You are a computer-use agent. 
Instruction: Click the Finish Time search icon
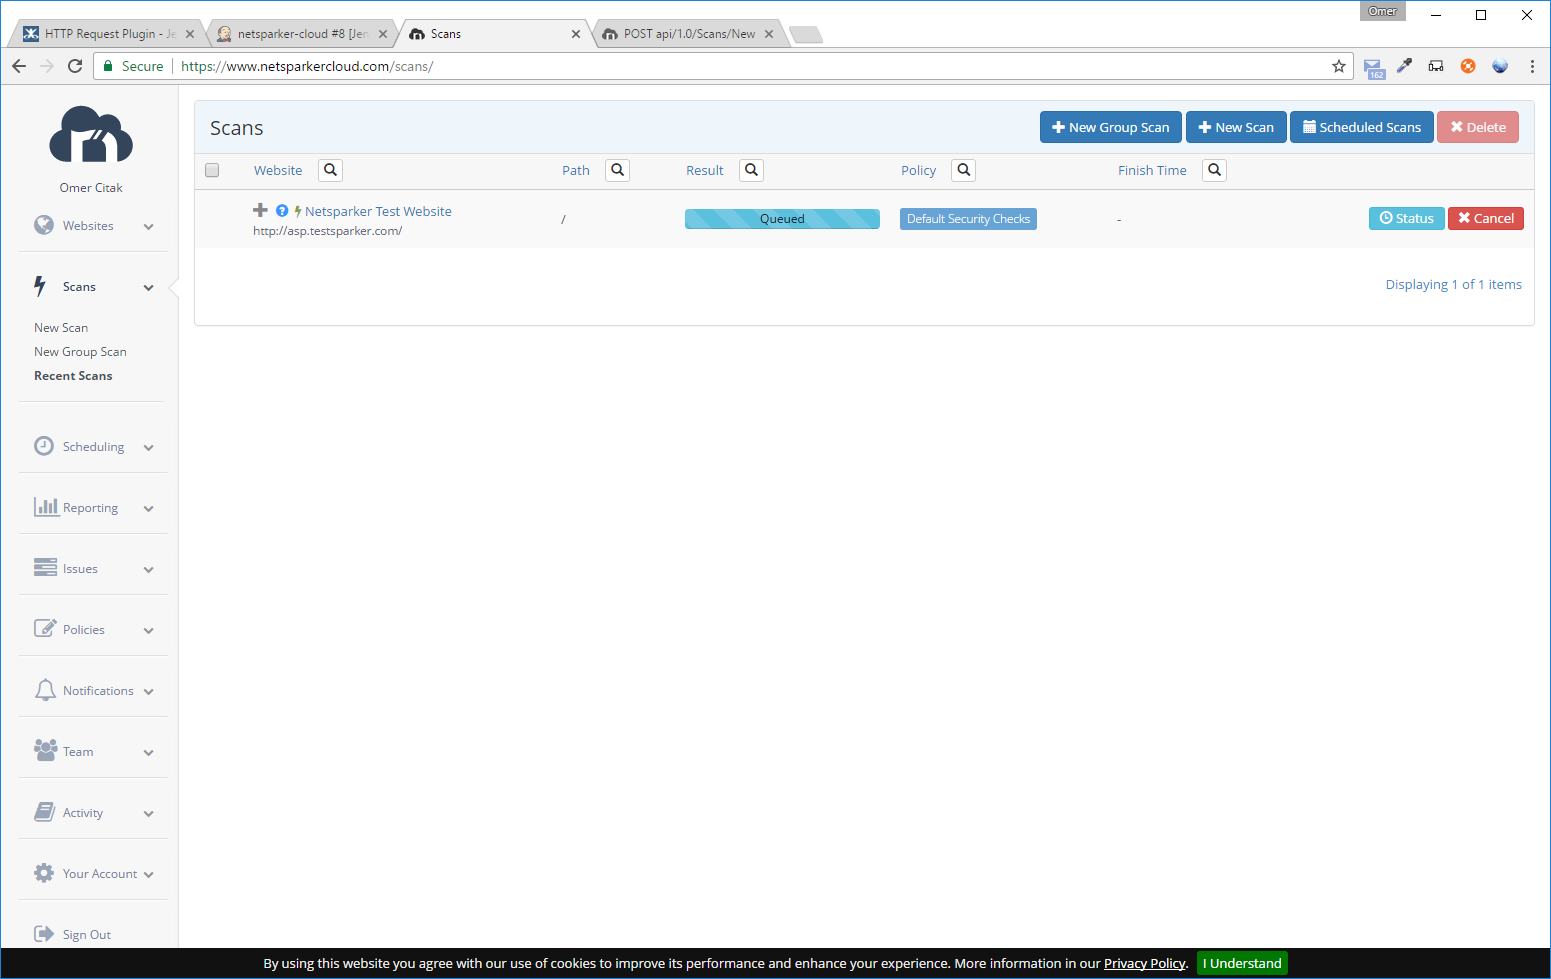pos(1214,170)
